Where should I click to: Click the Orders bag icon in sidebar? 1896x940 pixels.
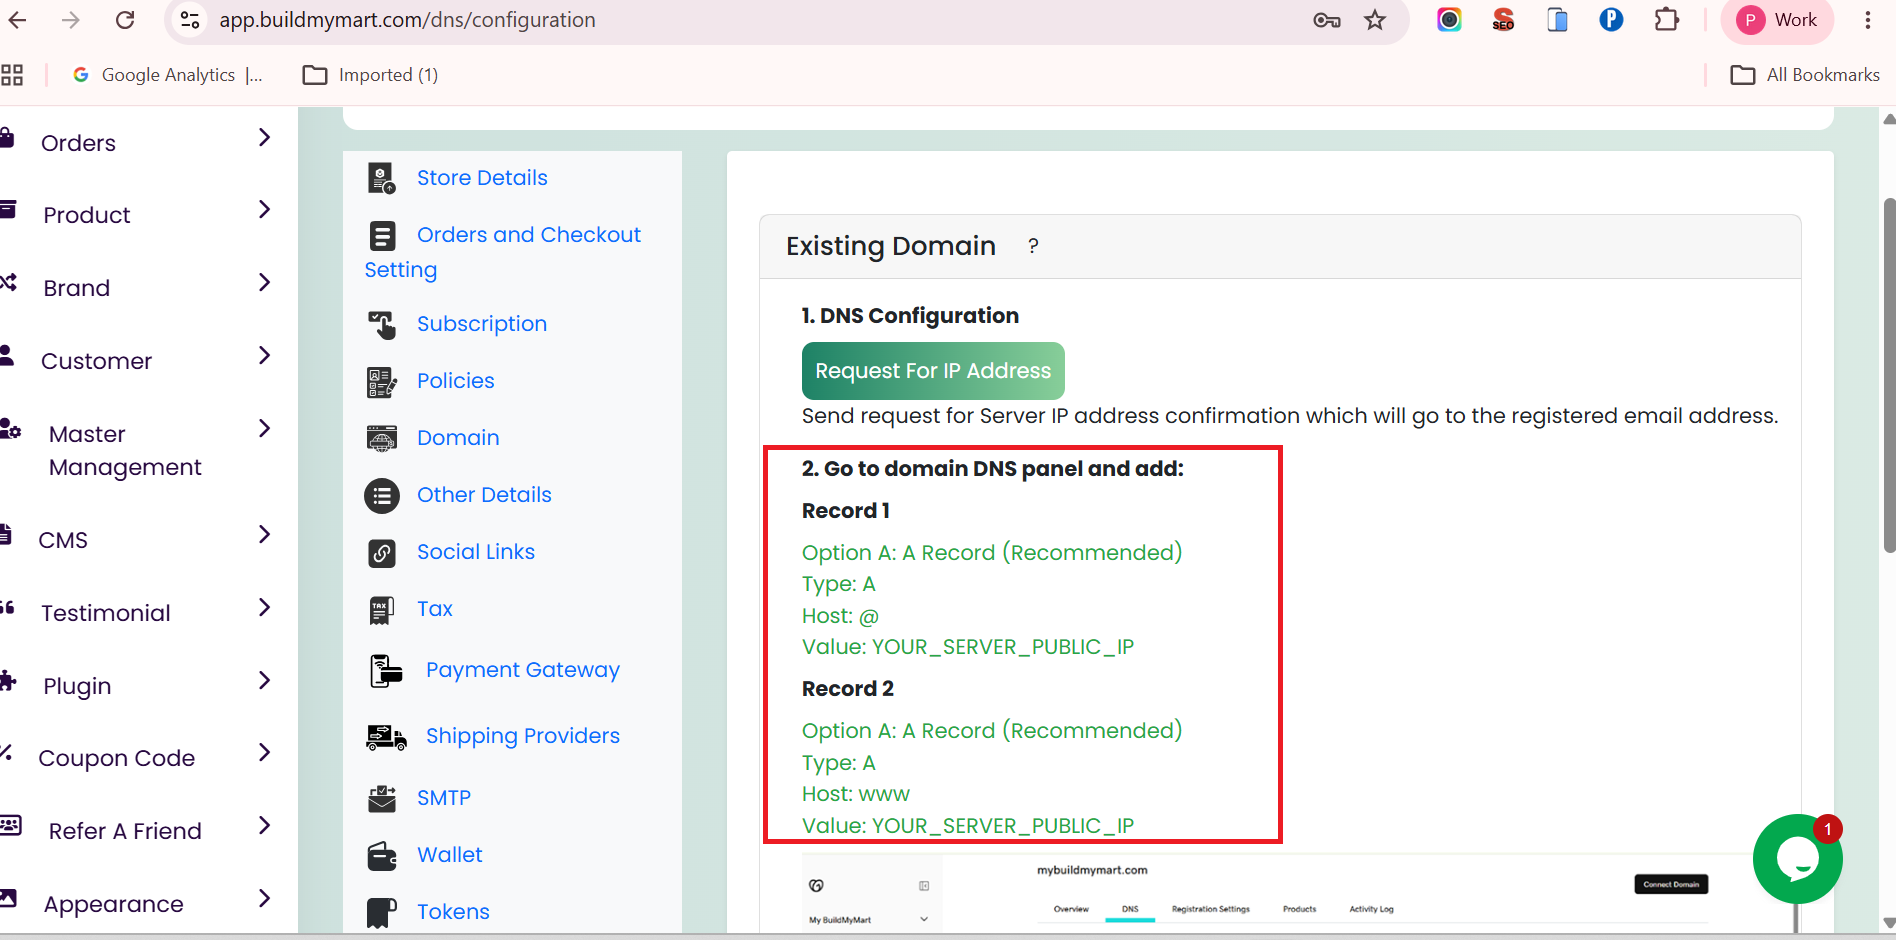pyautogui.click(x=7, y=138)
